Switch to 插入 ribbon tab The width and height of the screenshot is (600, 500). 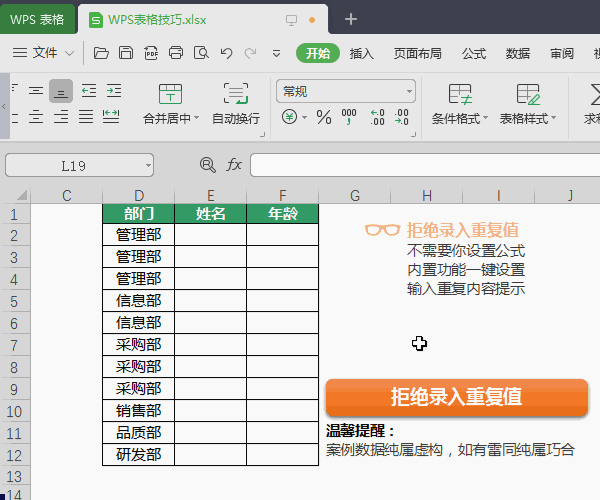361,54
